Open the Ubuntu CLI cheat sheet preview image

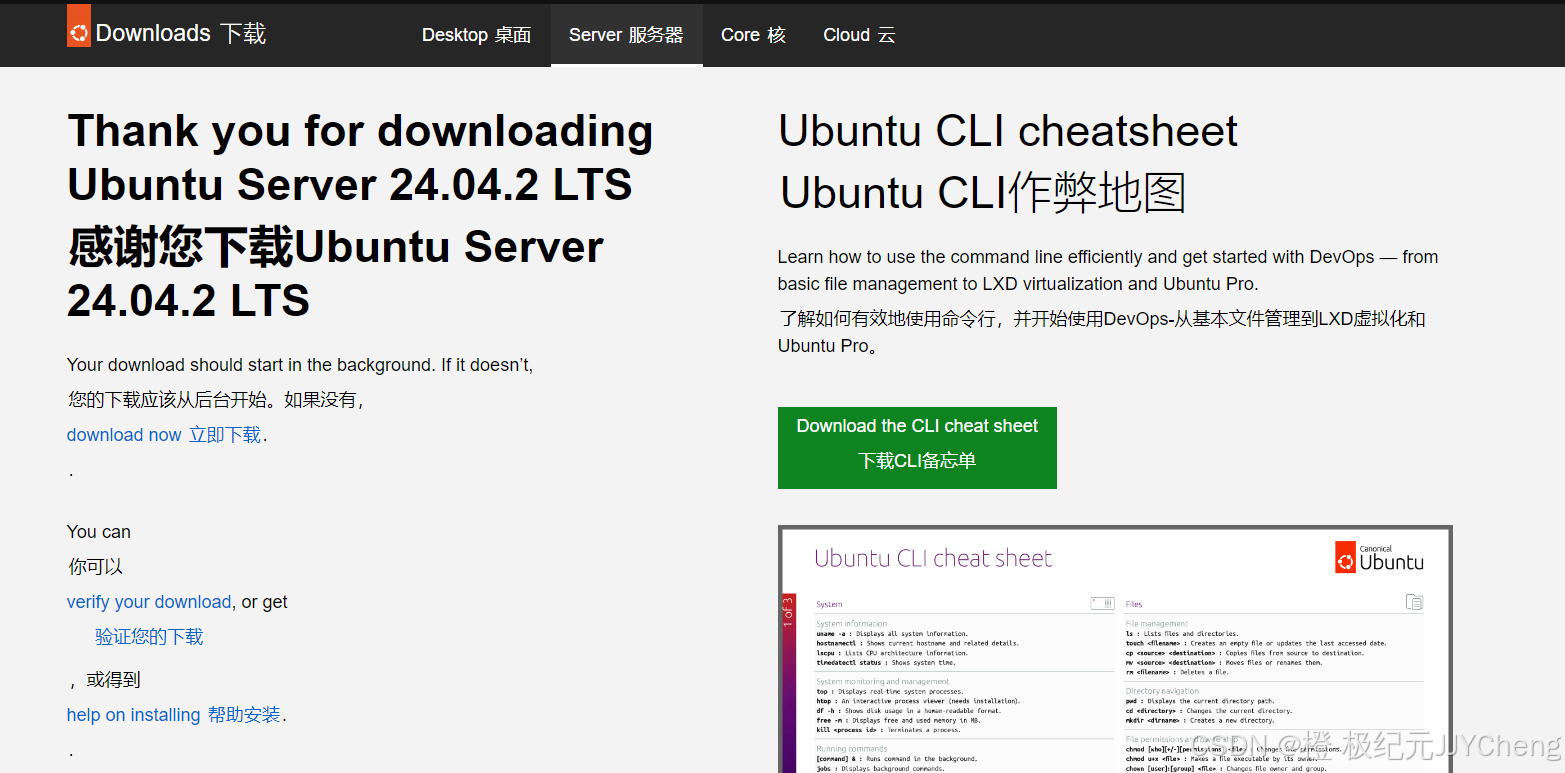tap(1115, 650)
